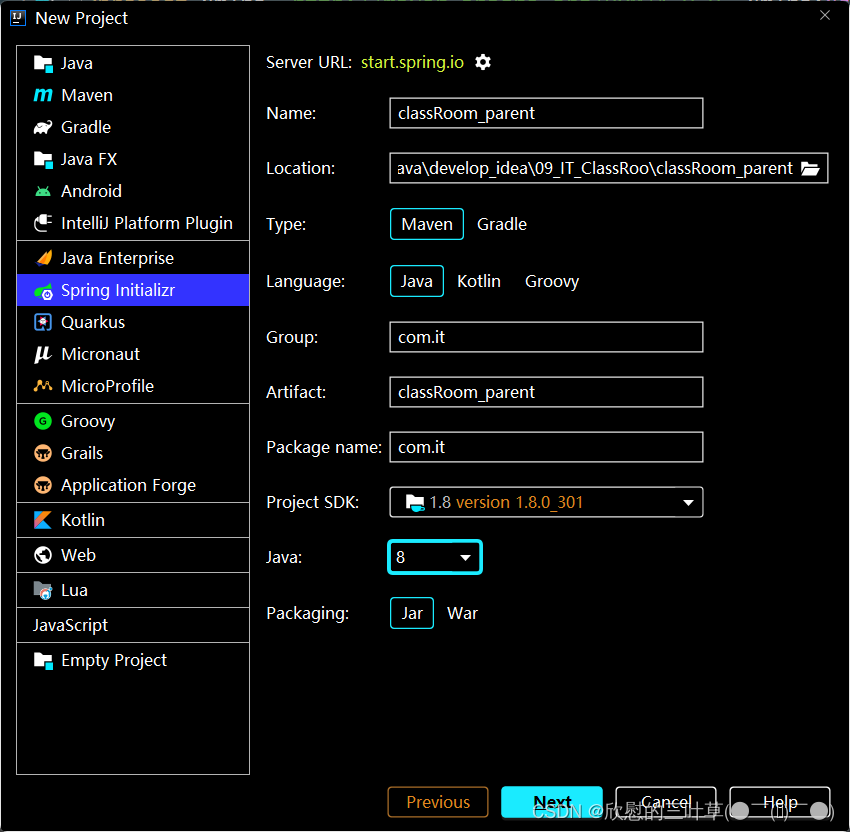Image resolution: width=850 pixels, height=832 pixels.
Task: Click the Web globe icon
Action: [43, 555]
